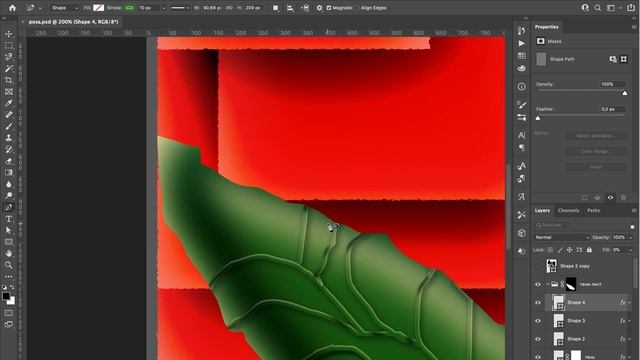Toggle mask enable eye in Properties
This screenshot has width=640, height=360.
(x=610, y=198)
